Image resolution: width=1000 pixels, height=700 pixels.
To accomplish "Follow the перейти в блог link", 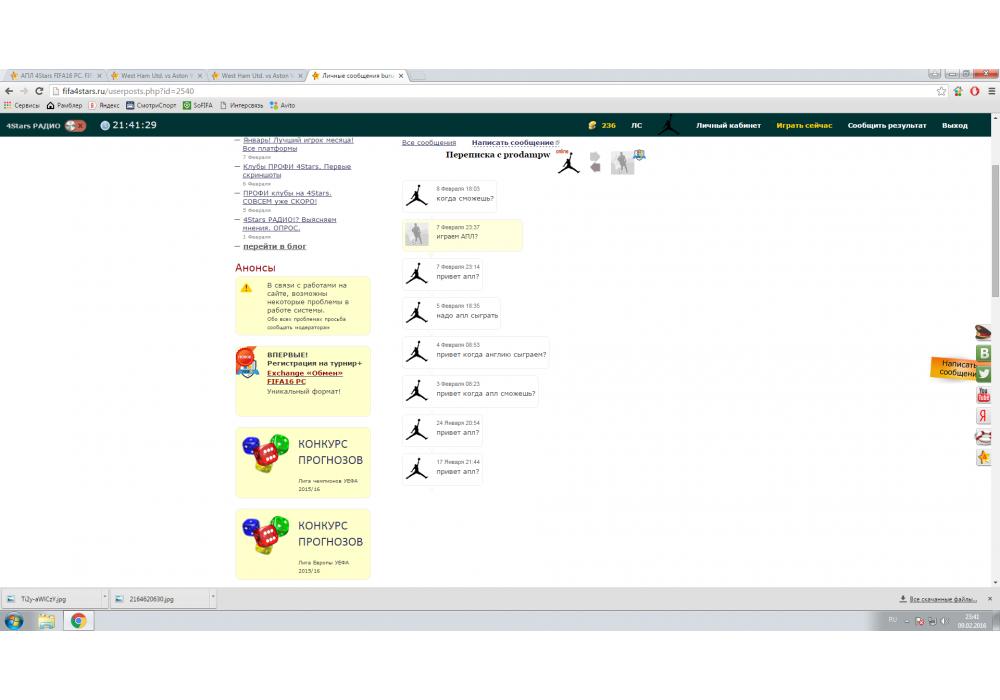I will pos(275,246).
